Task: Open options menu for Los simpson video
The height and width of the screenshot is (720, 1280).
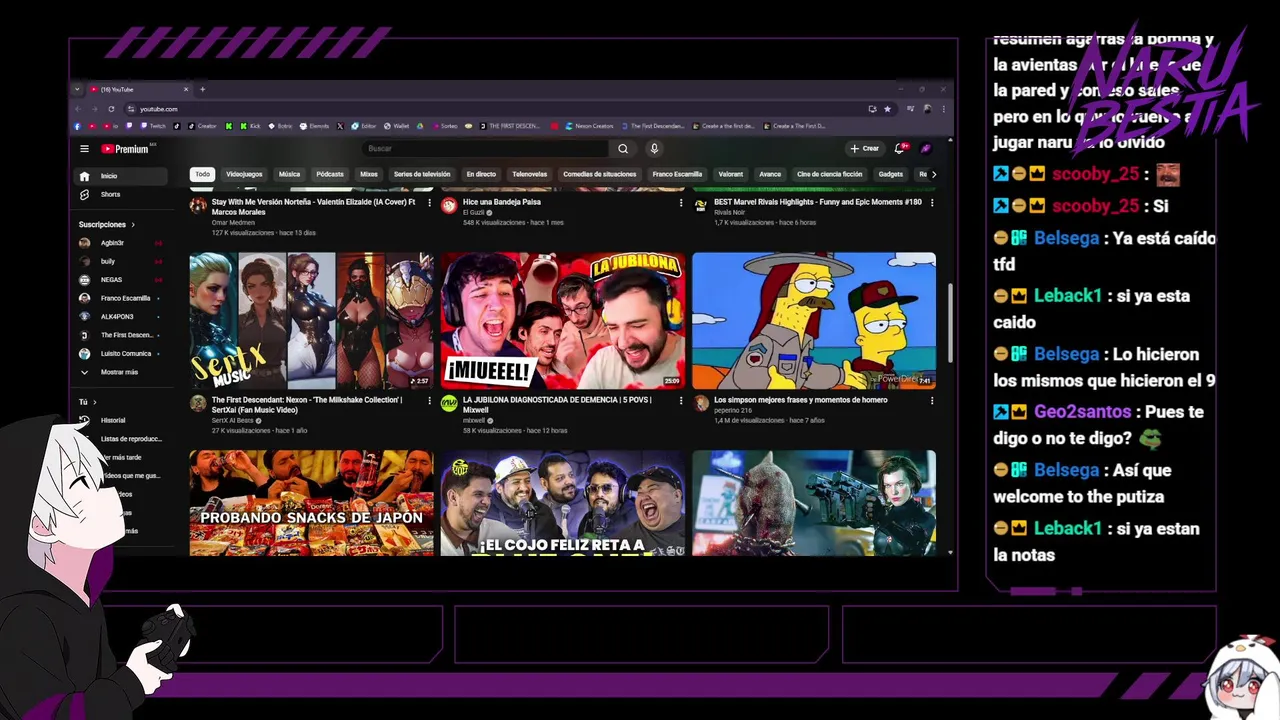Action: 932,401
